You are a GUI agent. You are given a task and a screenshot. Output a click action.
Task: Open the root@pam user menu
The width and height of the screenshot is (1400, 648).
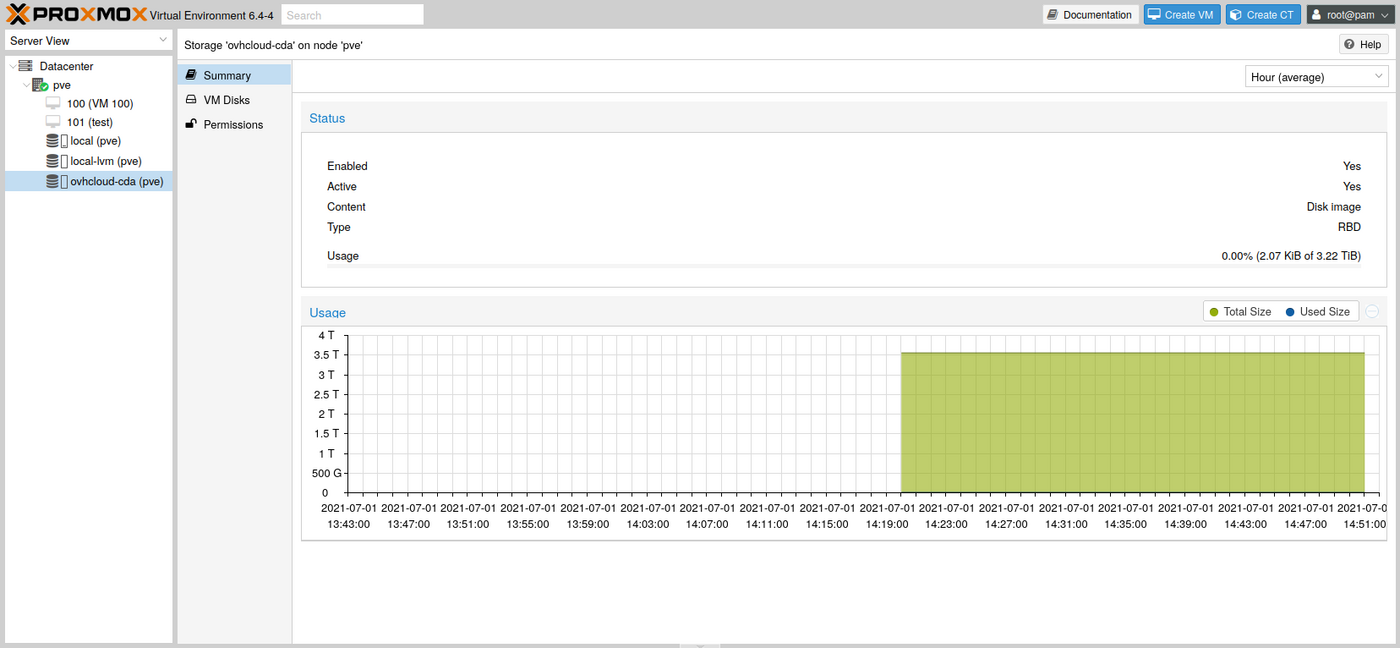pos(1348,15)
